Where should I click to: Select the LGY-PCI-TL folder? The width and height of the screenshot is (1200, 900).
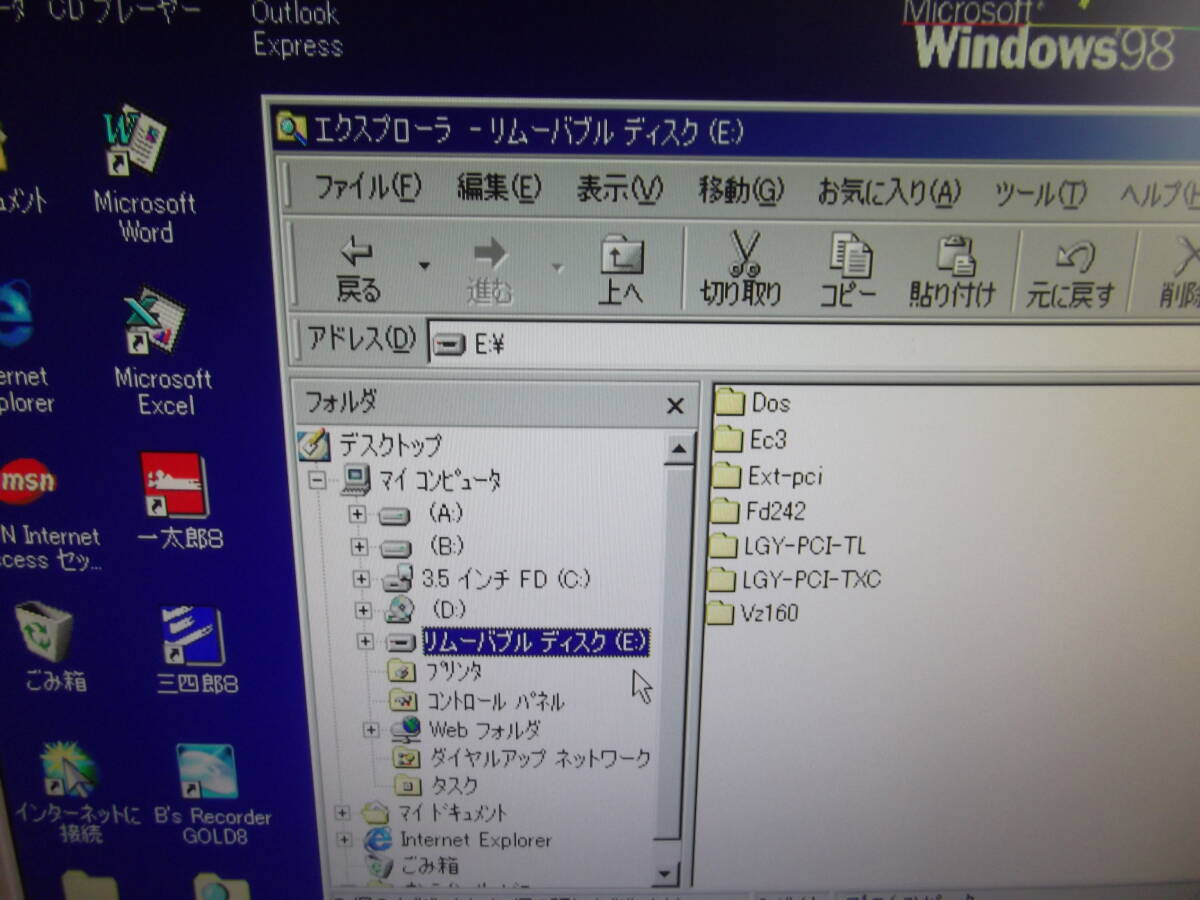(788, 546)
